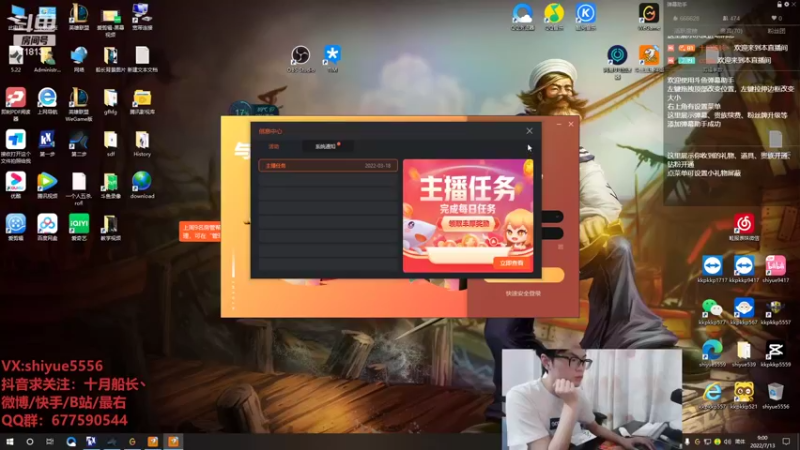Open the gfhfg folder

[110, 99]
